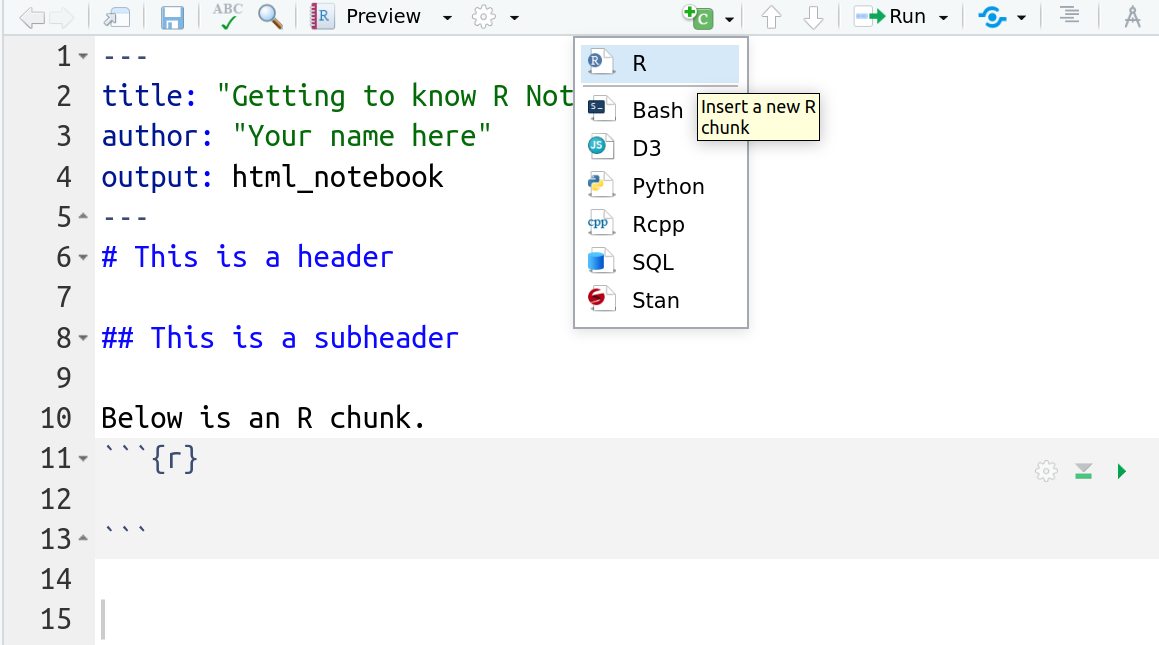
Task: Choose Python chunk from the menu
Action: (660, 186)
